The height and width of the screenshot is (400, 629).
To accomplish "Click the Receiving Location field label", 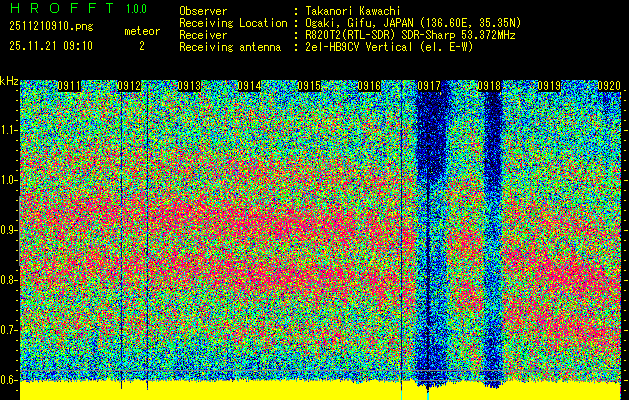I will pyautogui.click(x=233, y=23).
